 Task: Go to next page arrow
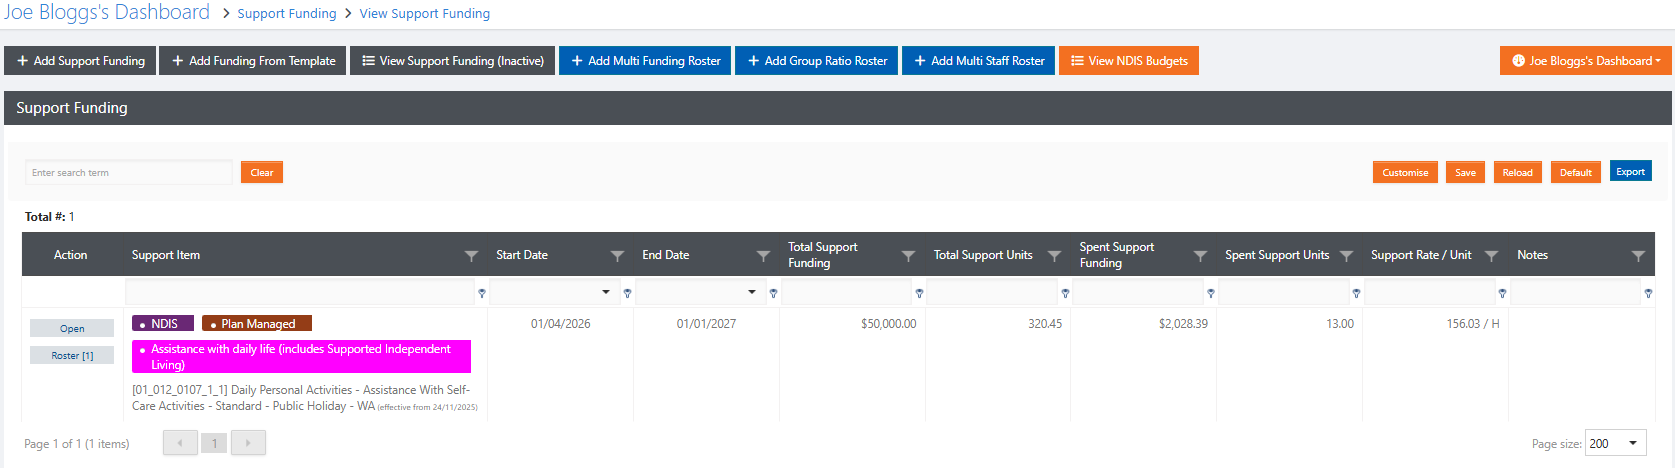[x=248, y=443]
